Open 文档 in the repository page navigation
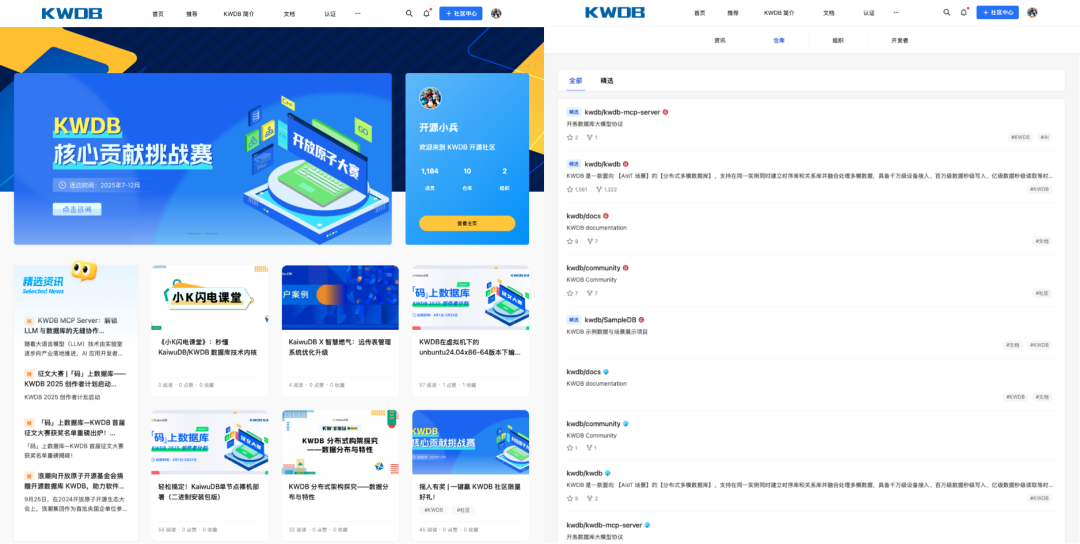The image size is (1080, 544). tap(829, 12)
